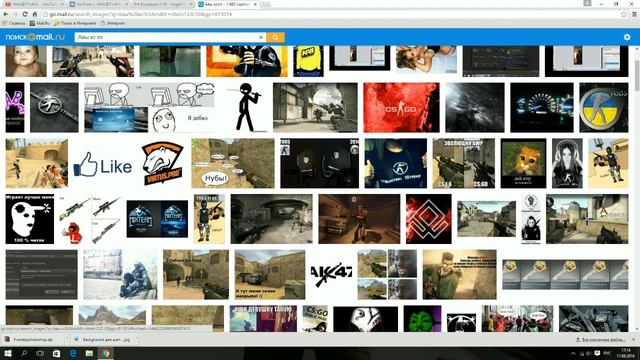Viewport: 640px width, 360px height.
Task: Close the downloads bar
Action: tap(634, 339)
